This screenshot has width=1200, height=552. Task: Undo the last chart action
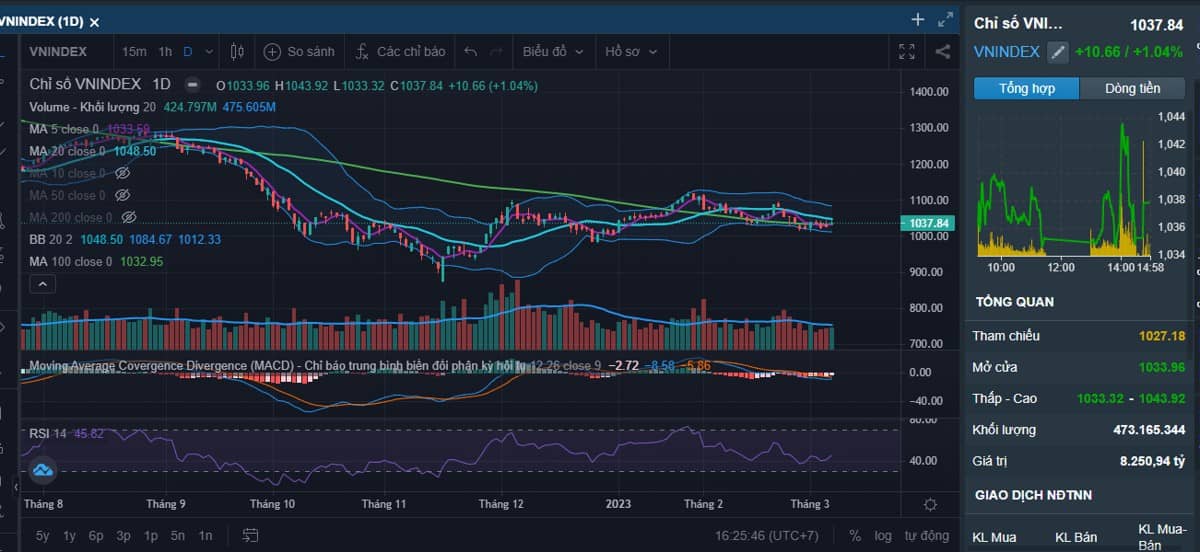pyautogui.click(x=470, y=51)
